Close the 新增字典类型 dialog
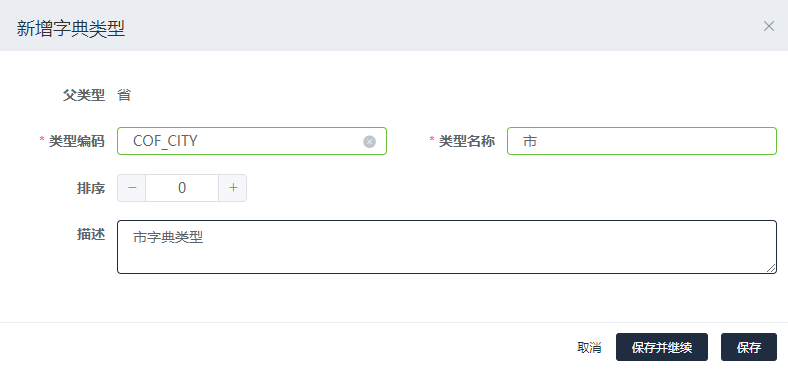The width and height of the screenshot is (788, 375). [768, 26]
